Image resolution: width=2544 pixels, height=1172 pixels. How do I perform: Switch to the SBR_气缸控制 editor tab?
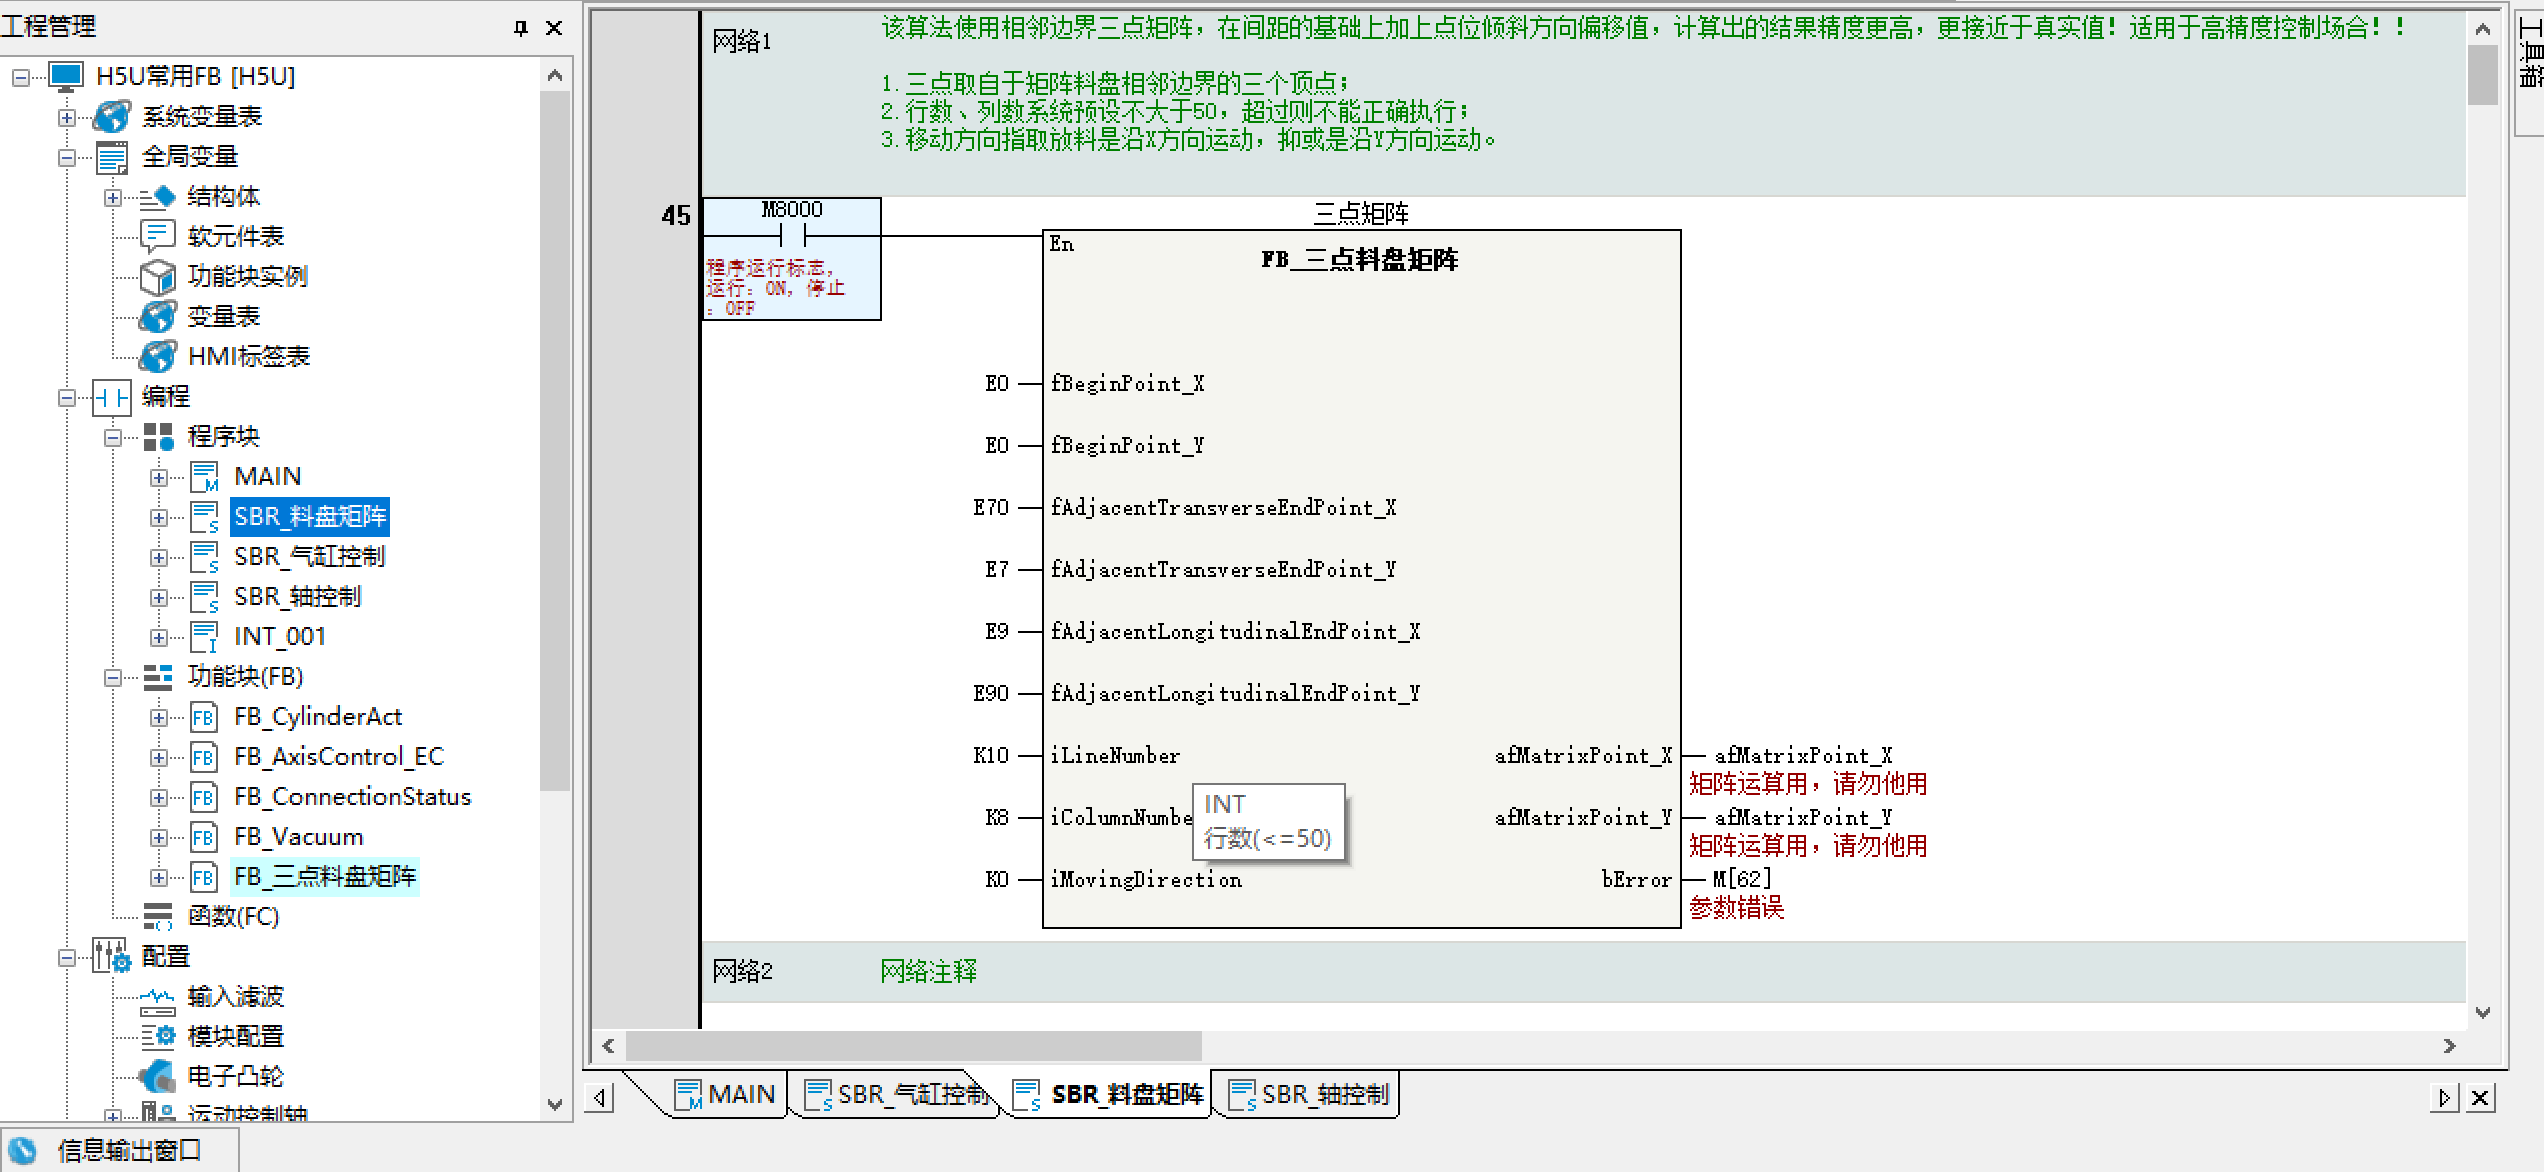[896, 1095]
